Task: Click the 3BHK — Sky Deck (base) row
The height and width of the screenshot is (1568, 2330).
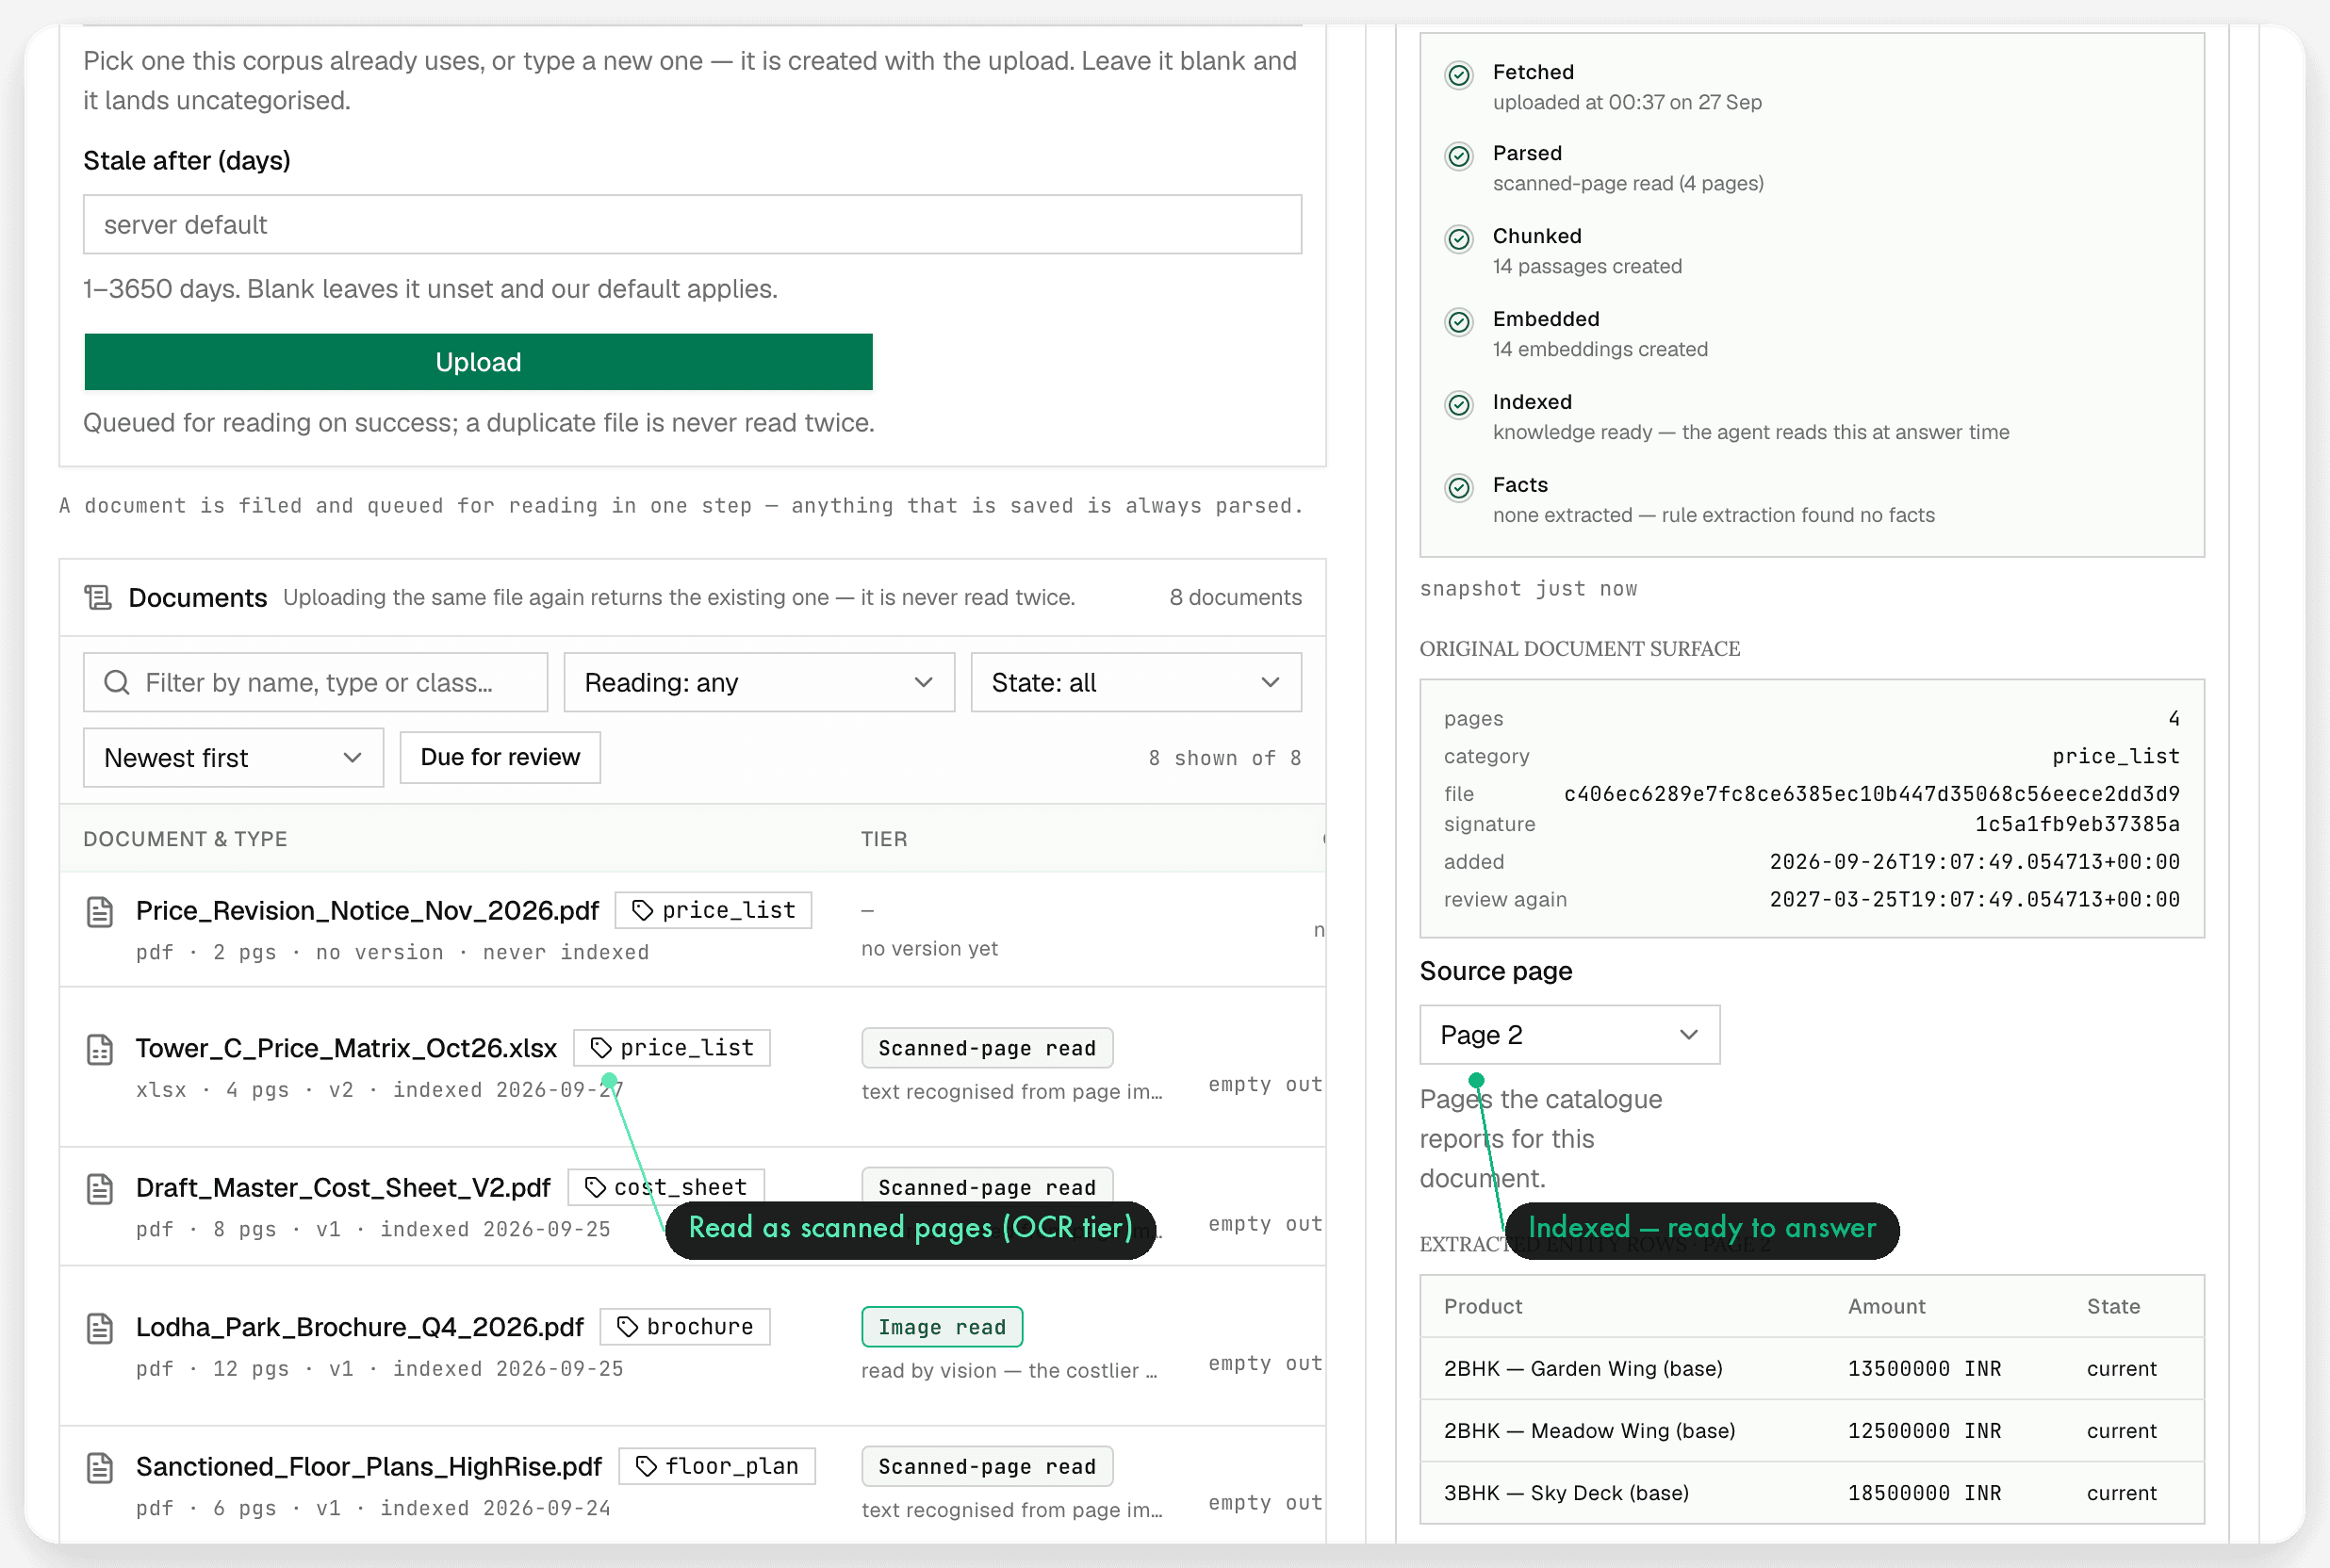Action: [1812, 1493]
